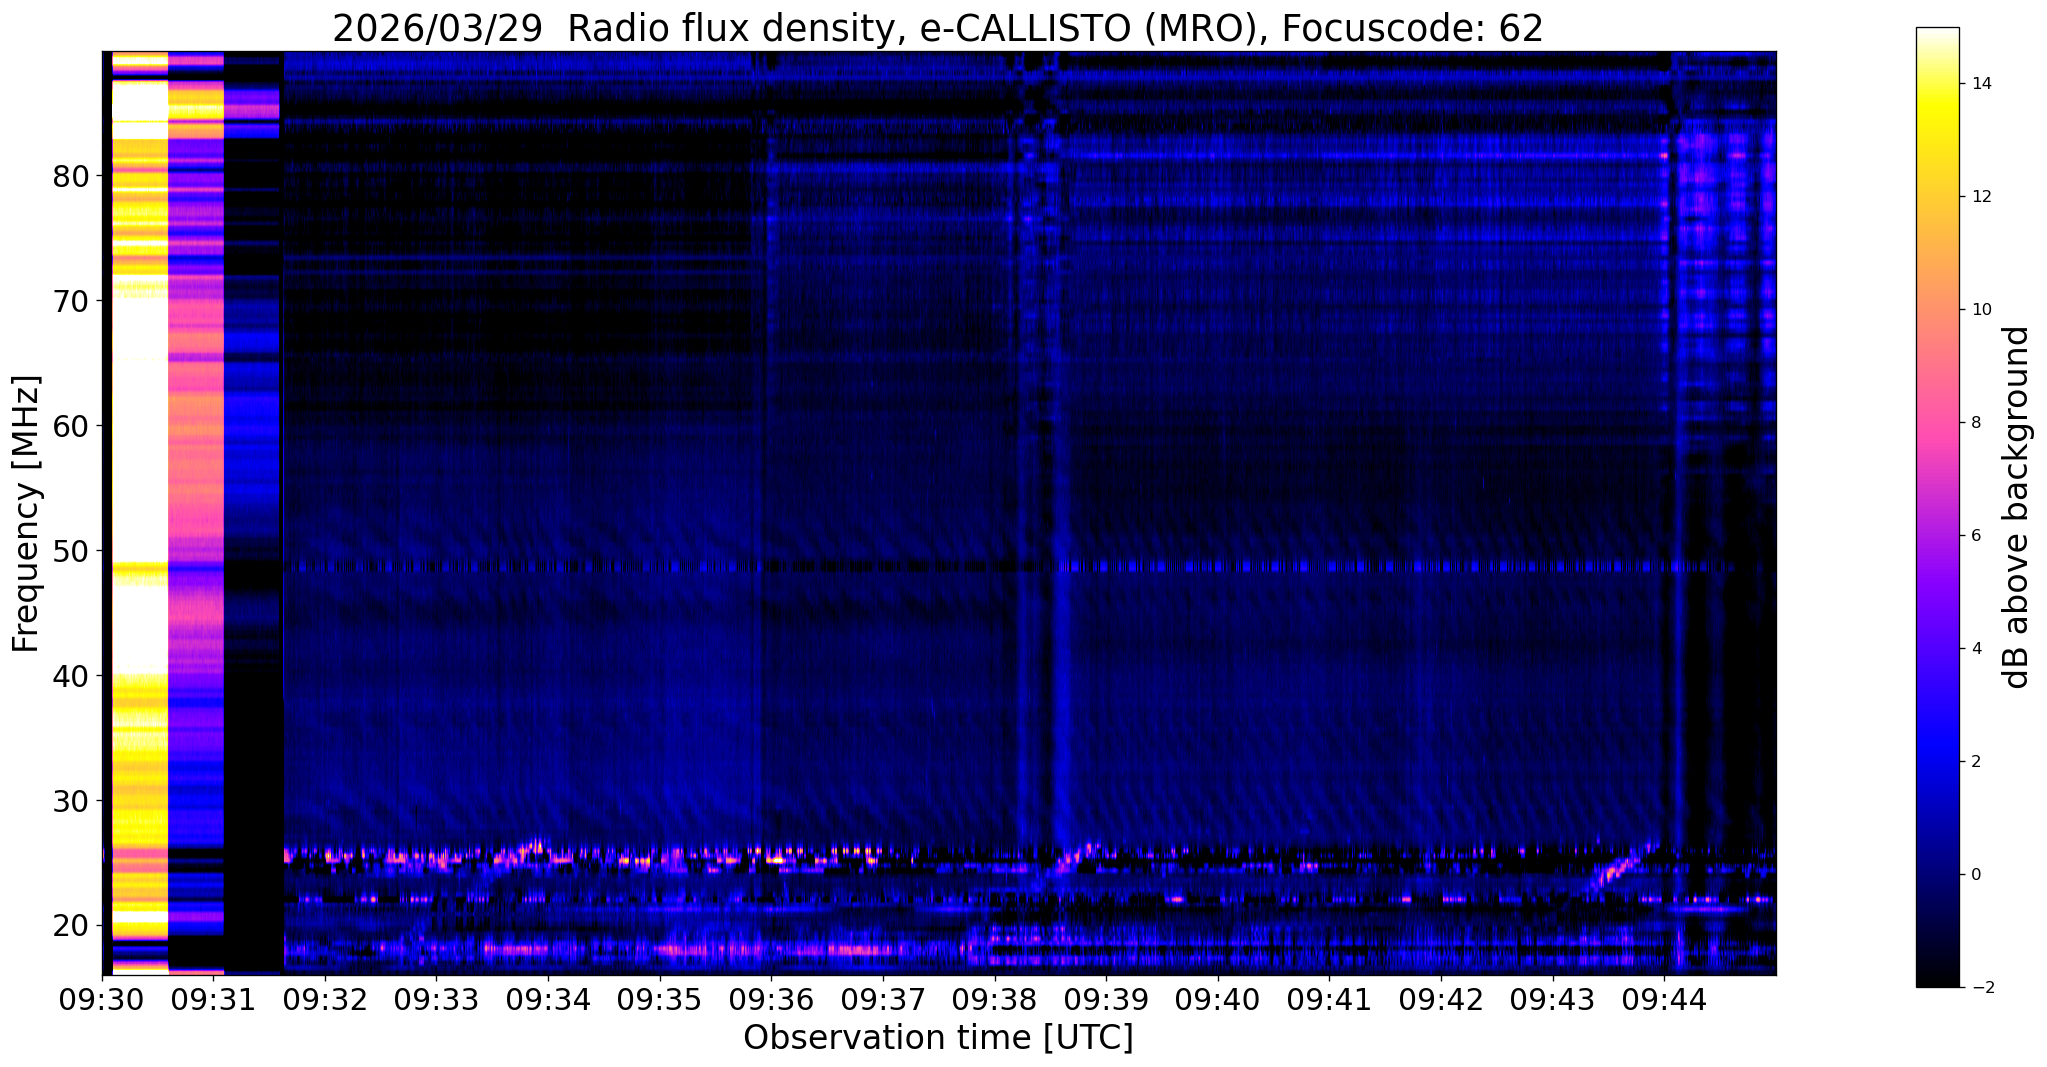
Task: Click the 09:42 time tick label
Action: (1441, 998)
